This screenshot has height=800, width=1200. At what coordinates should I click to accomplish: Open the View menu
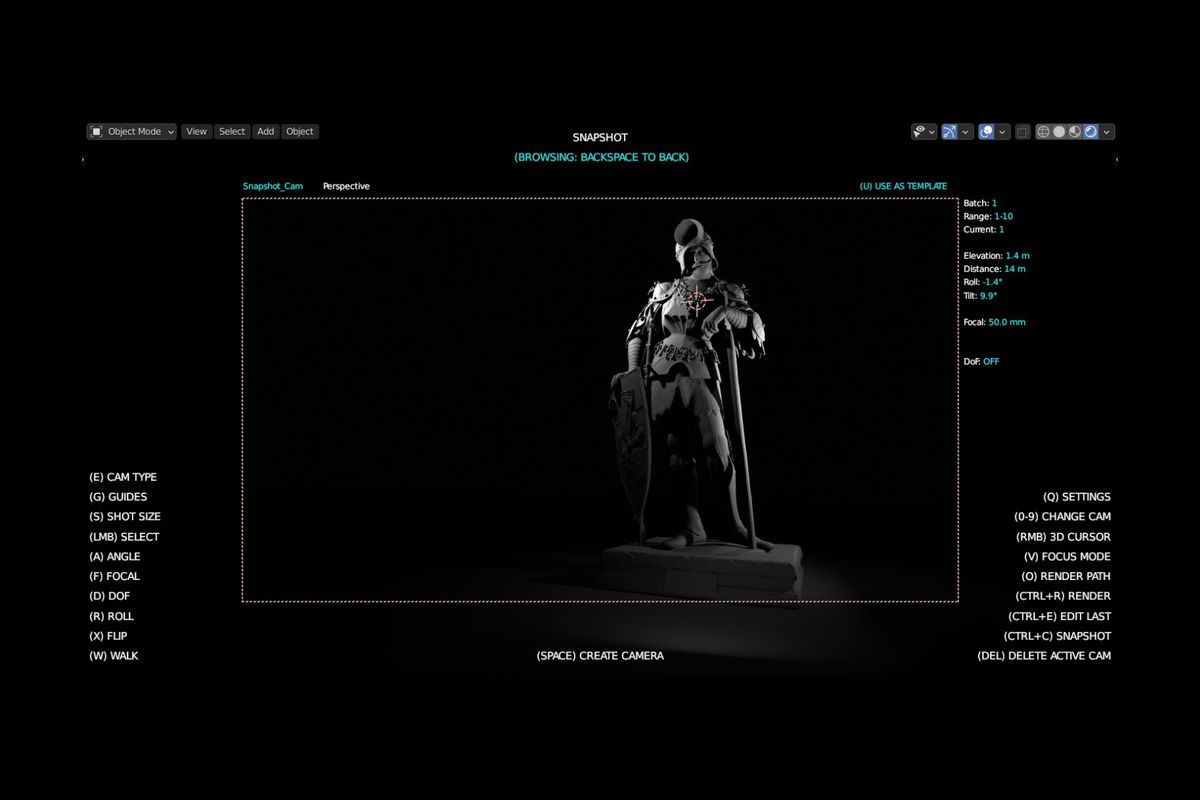pos(196,131)
